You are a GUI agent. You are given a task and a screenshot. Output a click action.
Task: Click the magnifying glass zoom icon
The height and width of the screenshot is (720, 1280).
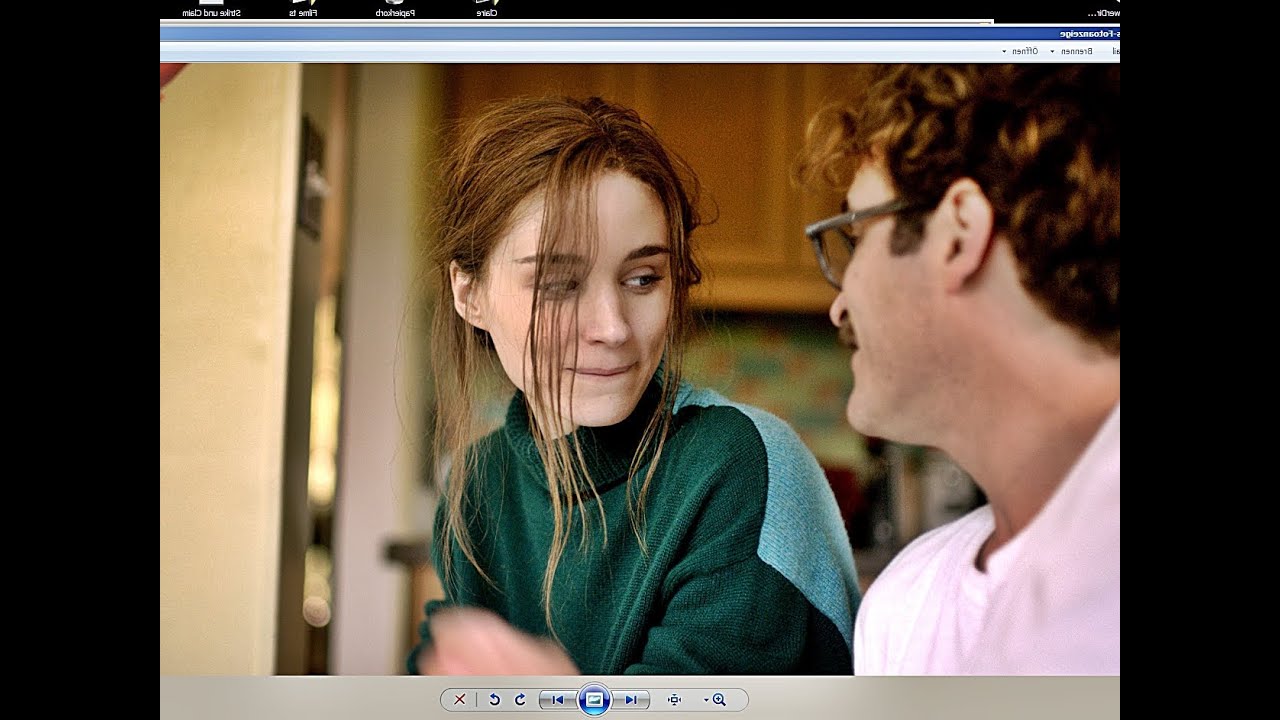tap(720, 700)
